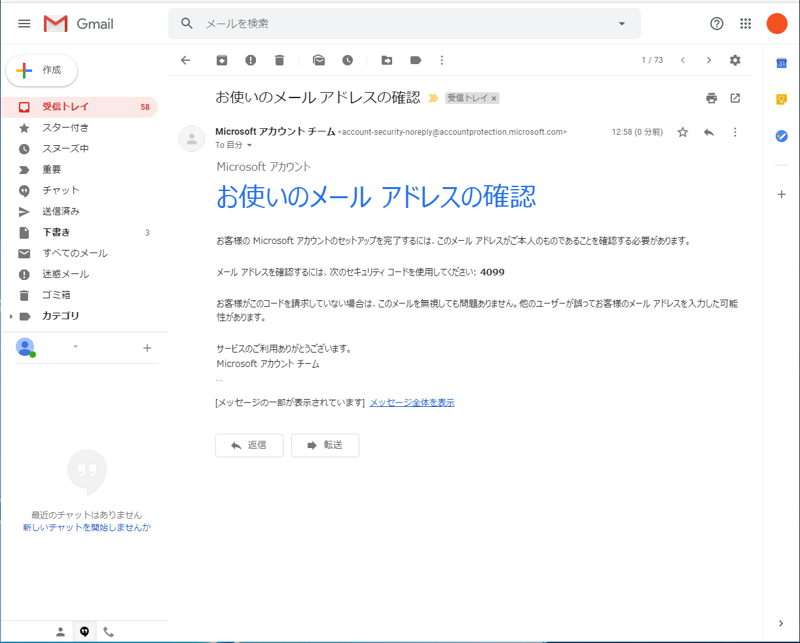Delete this email with trash icon
Image resolution: width=800 pixels, height=643 pixels.
[x=279, y=60]
